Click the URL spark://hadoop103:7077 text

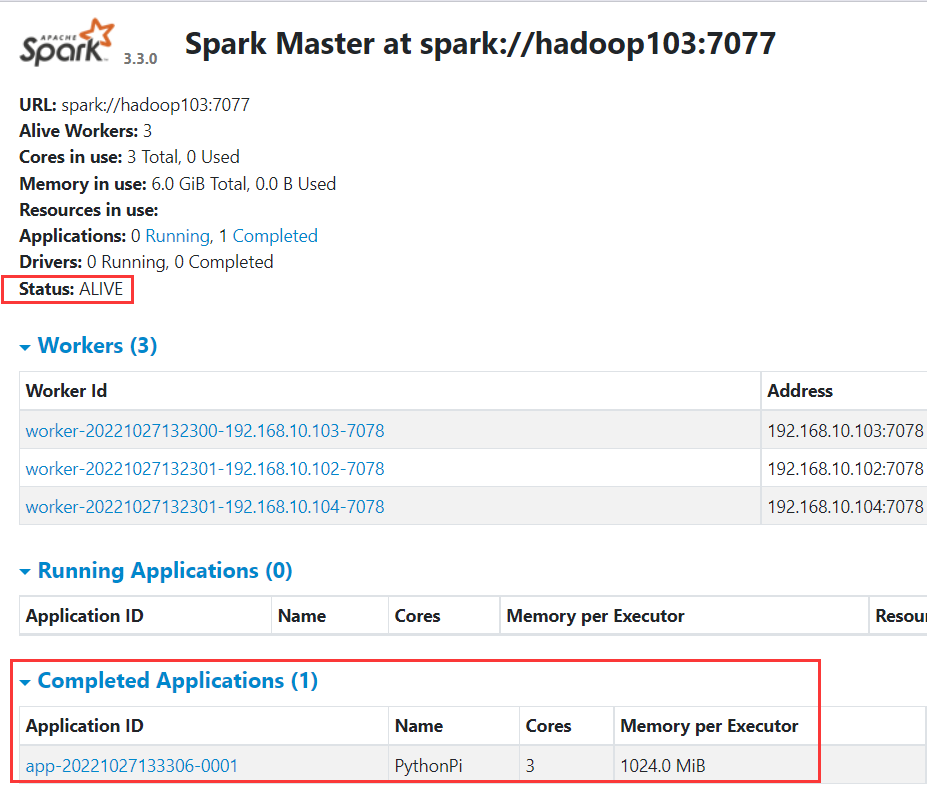[x=134, y=105]
